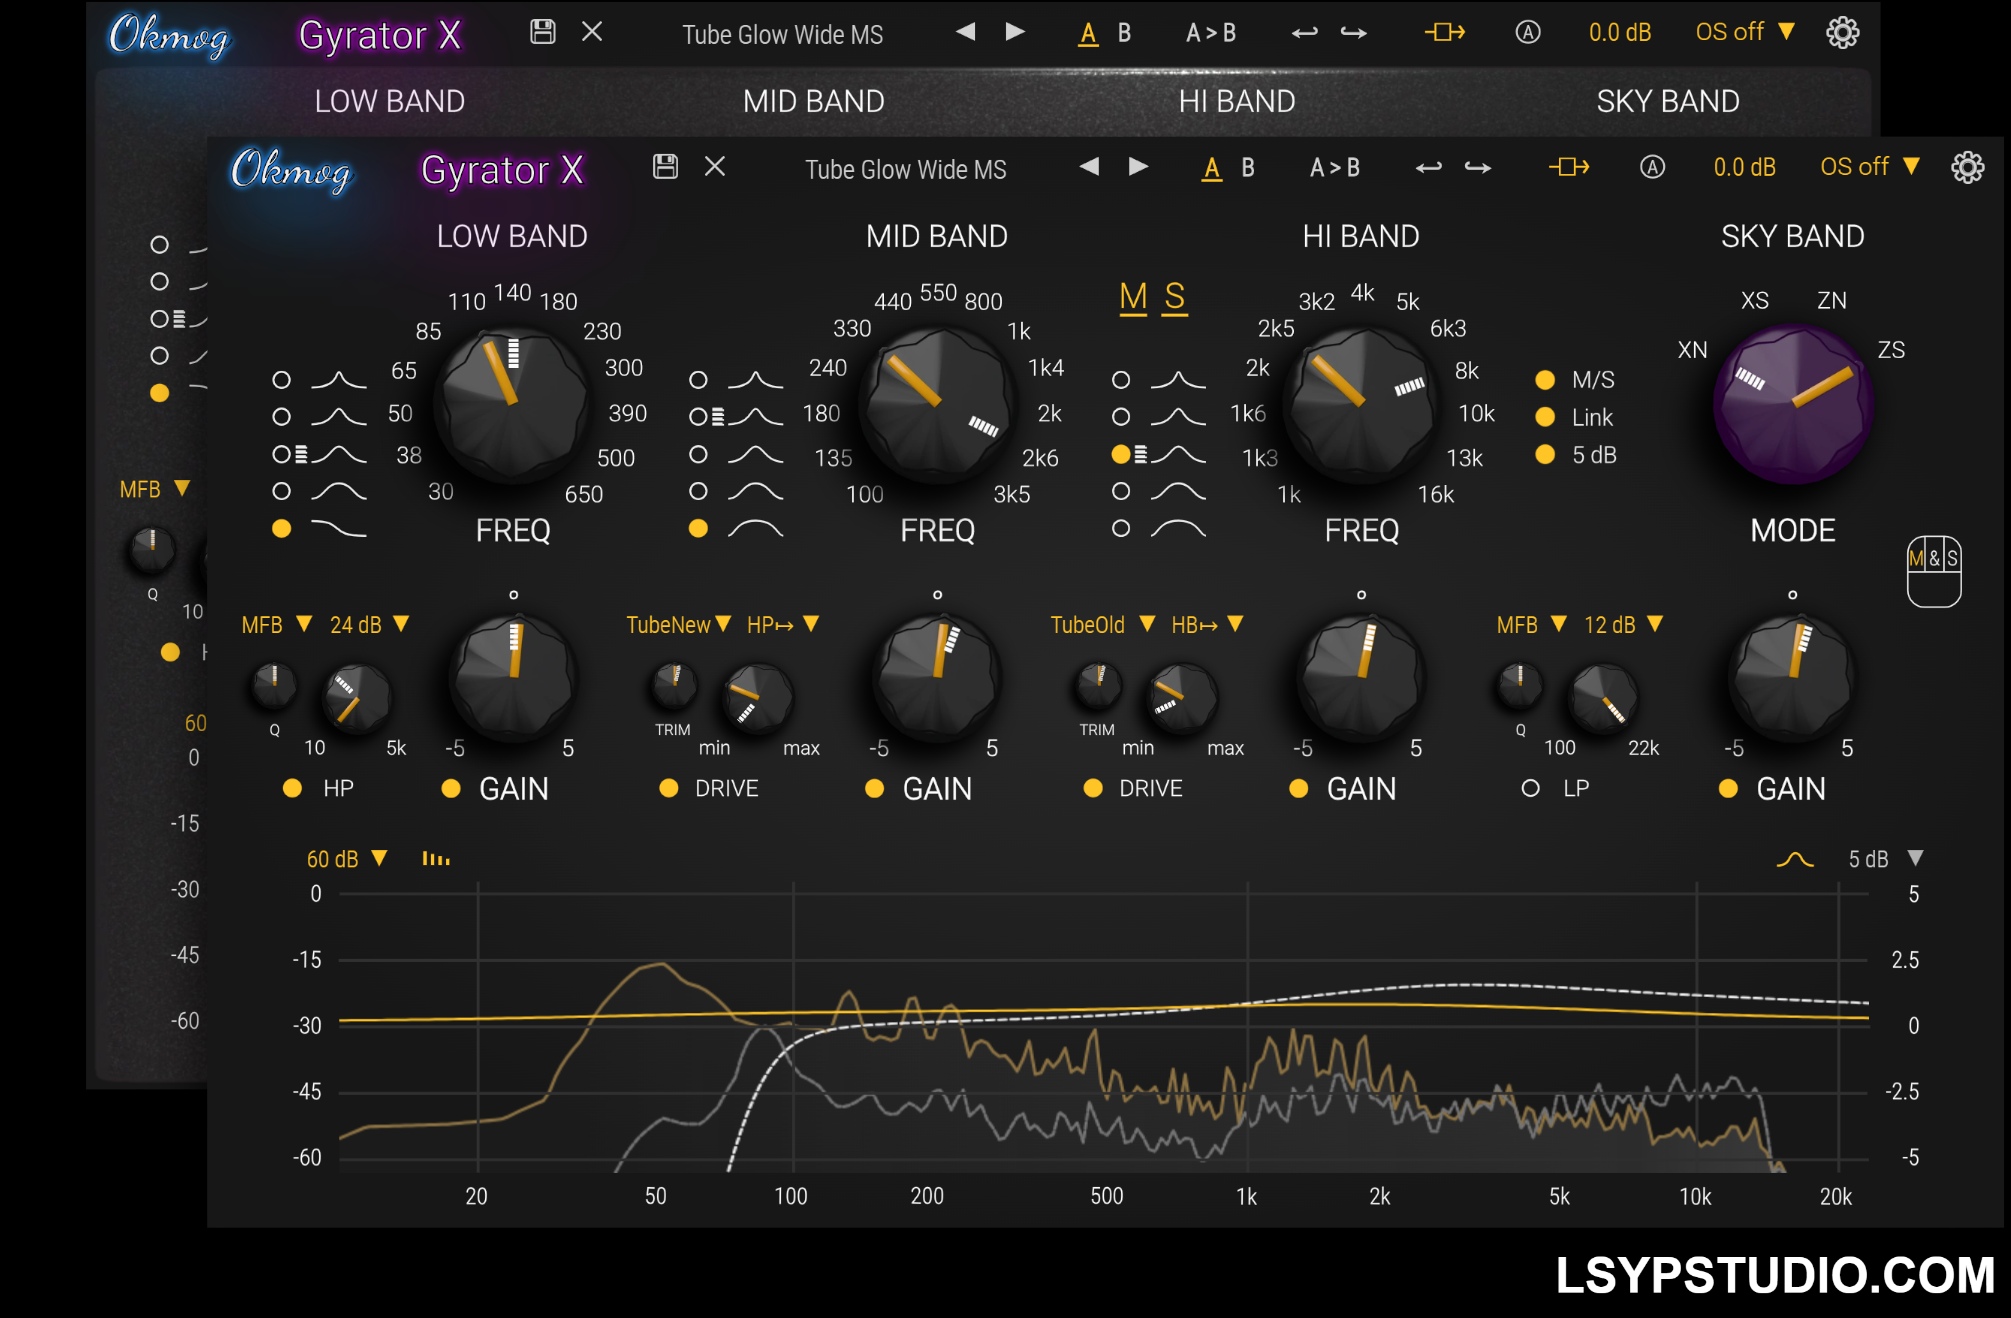Toggle the Low Band GAIN enable dot

451,789
